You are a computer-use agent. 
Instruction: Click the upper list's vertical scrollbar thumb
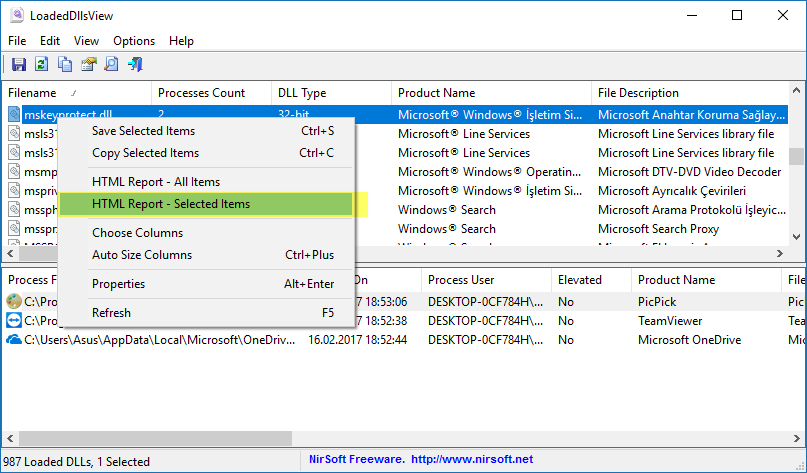(797, 156)
